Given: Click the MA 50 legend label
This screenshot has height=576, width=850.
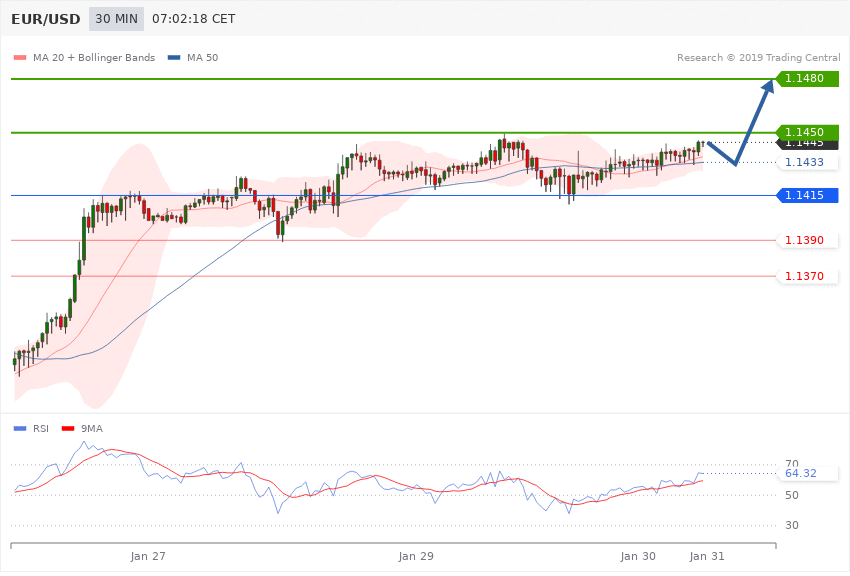Looking at the screenshot, I should (x=202, y=57).
